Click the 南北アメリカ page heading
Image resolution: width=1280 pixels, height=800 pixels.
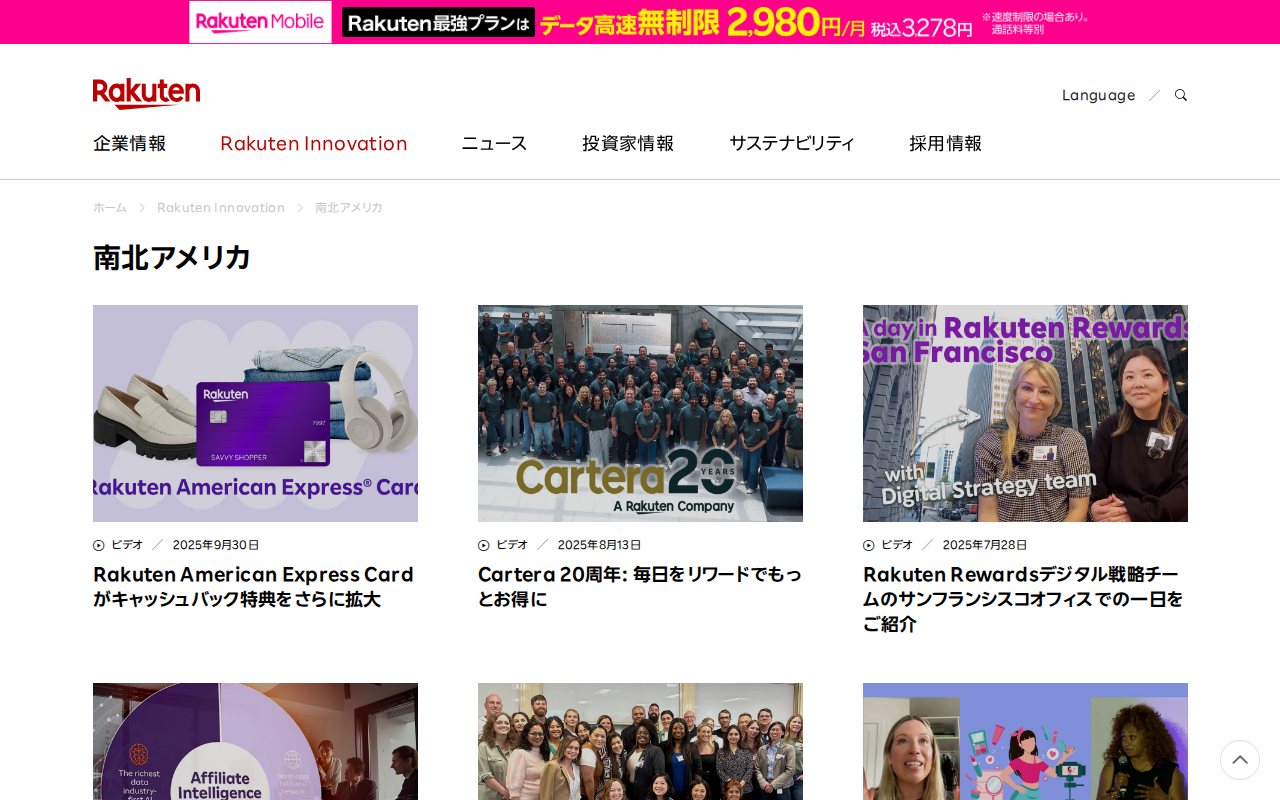pos(172,258)
